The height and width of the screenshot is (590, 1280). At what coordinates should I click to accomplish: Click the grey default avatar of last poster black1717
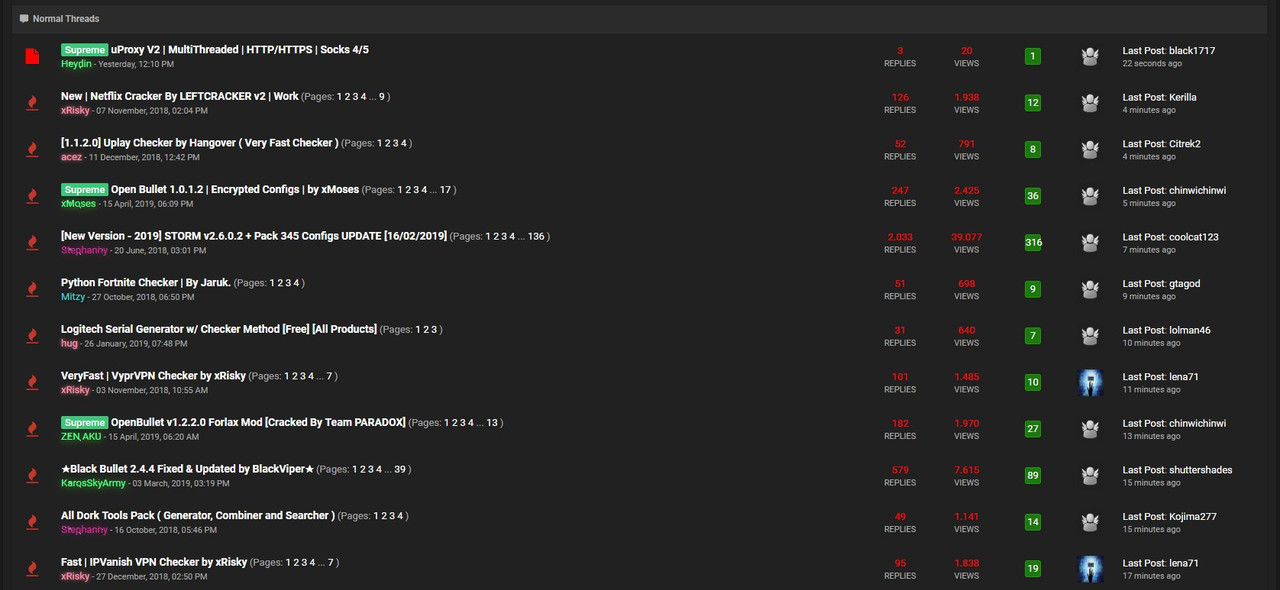pyautogui.click(x=1090, y=56)
